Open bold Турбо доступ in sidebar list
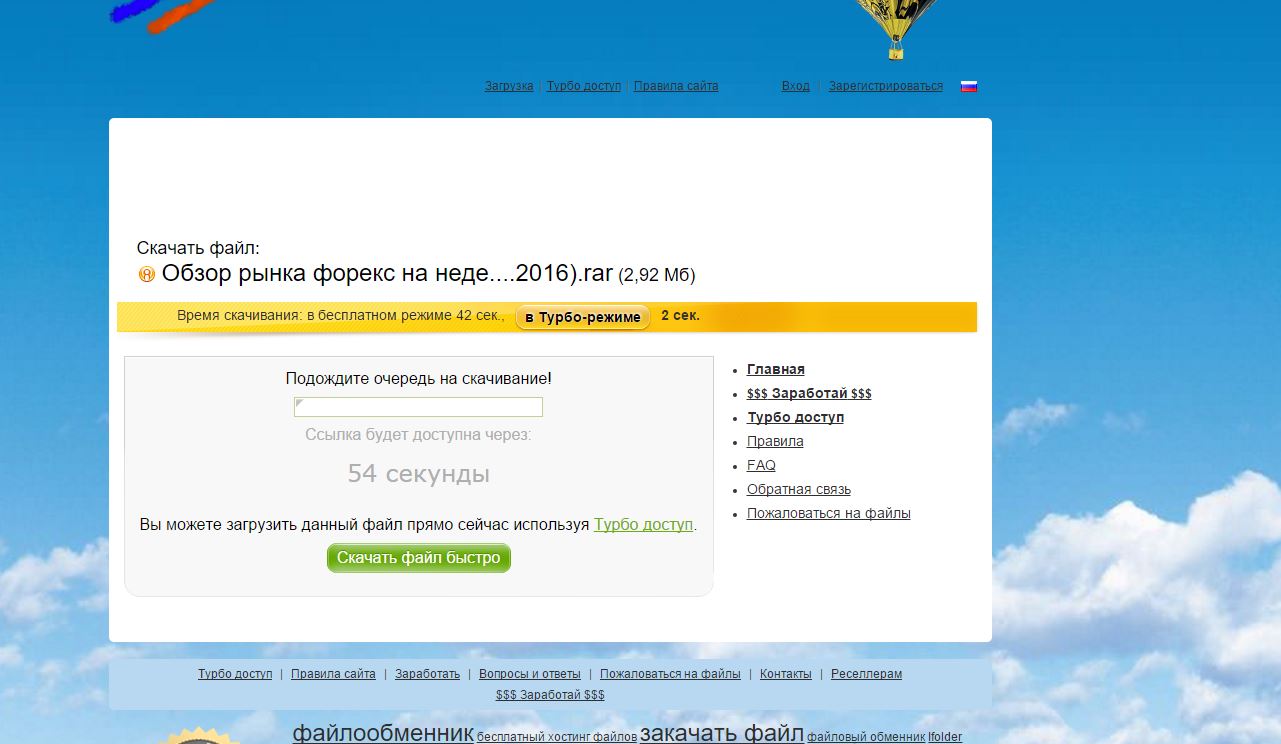 coord(795,417)
